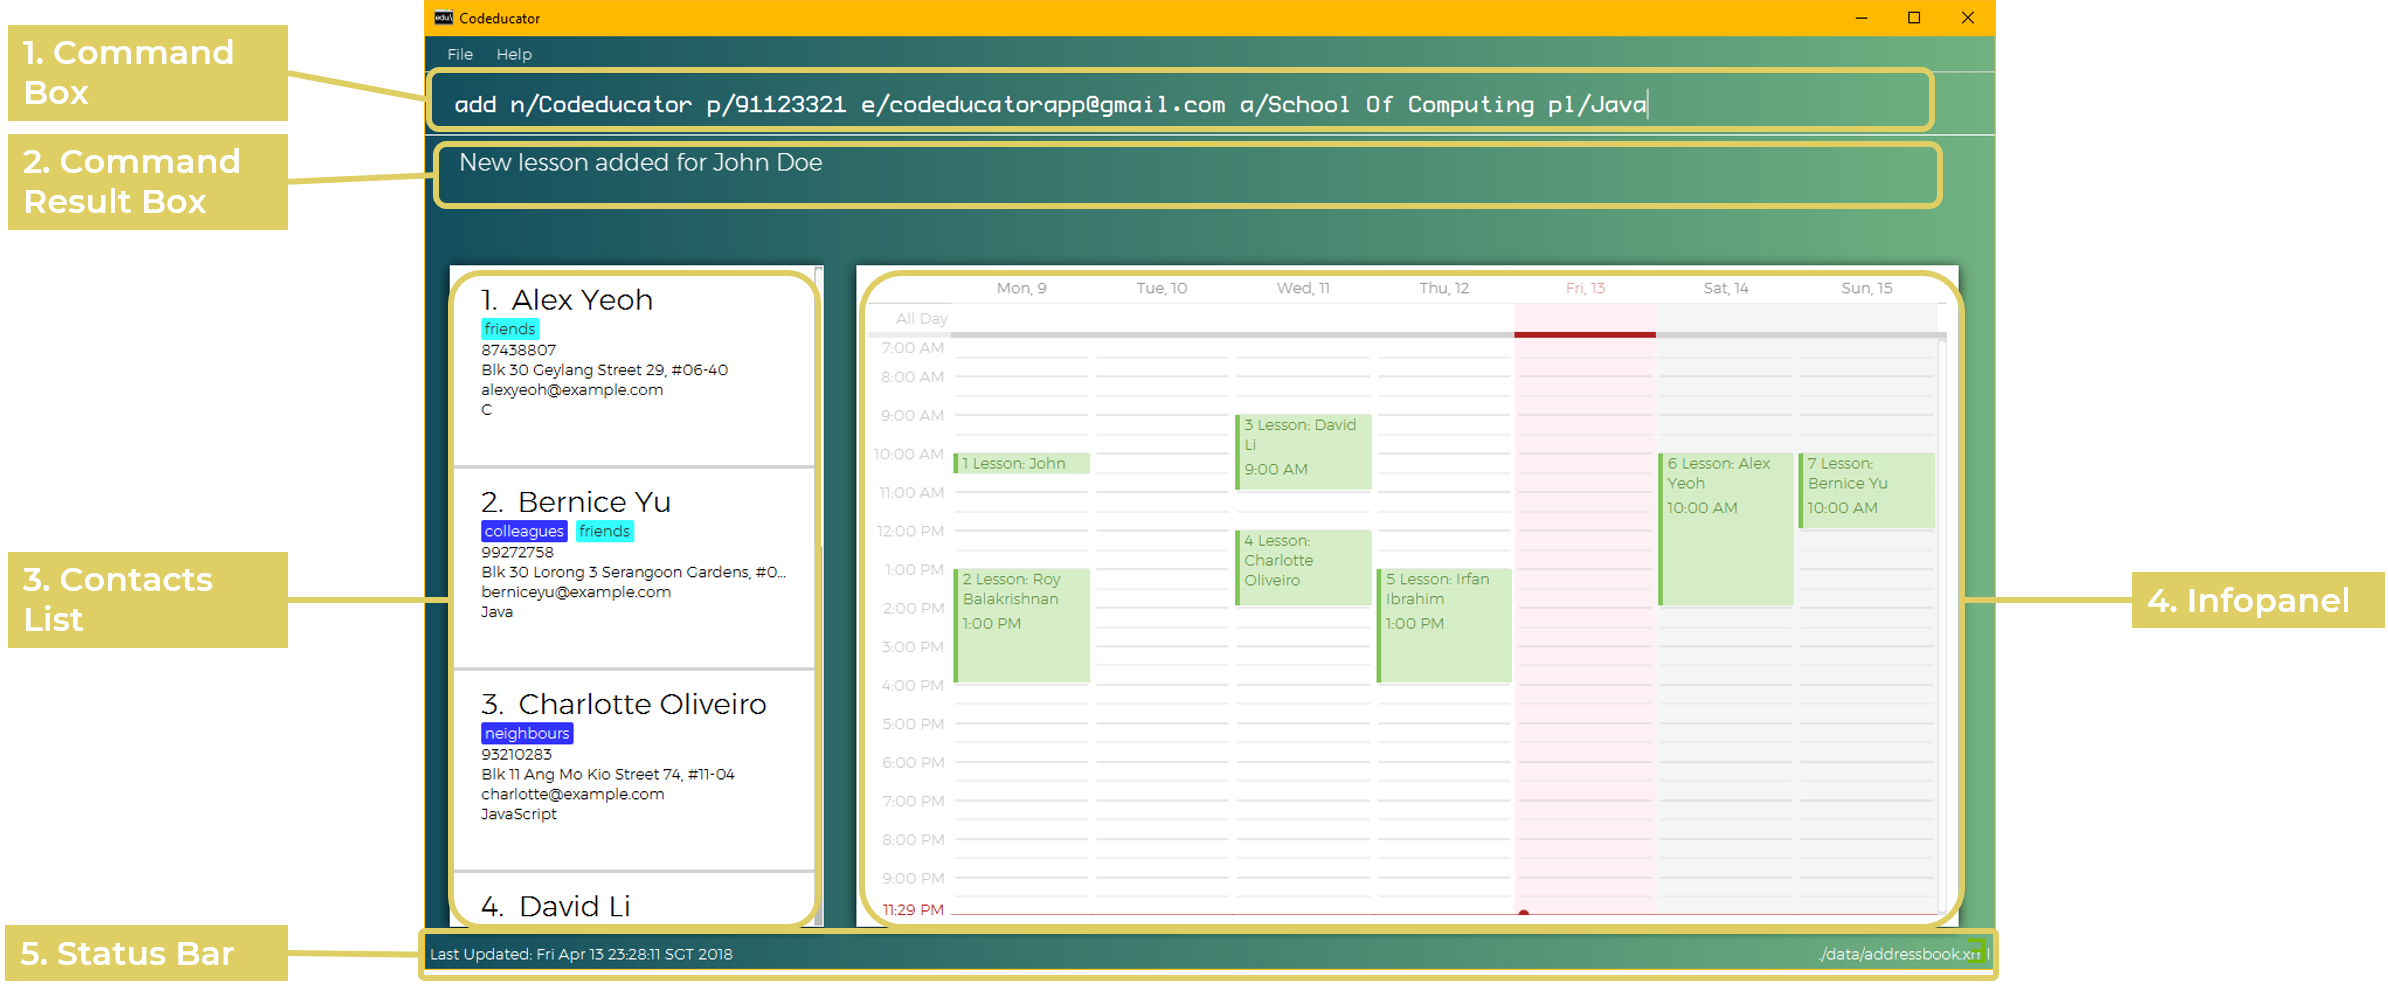Viewport: 2388px width, 993px height.
Task: Click the colleagues tag under Bernice Yu
Action: (x=524, y=531)
